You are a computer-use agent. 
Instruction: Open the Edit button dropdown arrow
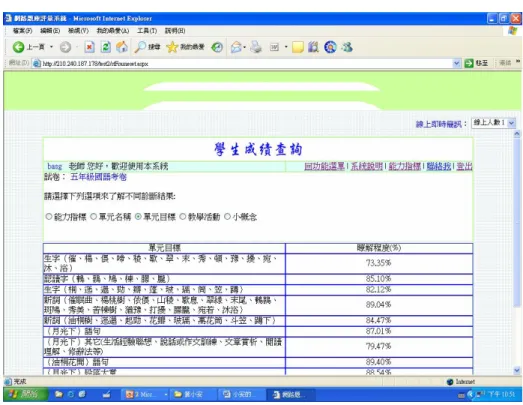(286, 47)
